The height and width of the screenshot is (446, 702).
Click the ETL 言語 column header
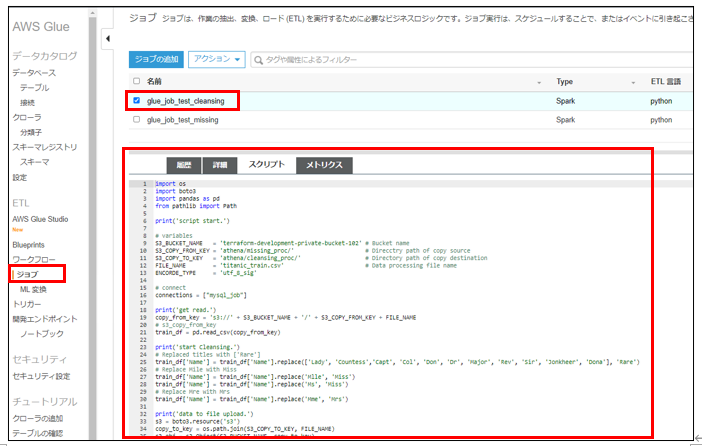(x=665, y=81)
